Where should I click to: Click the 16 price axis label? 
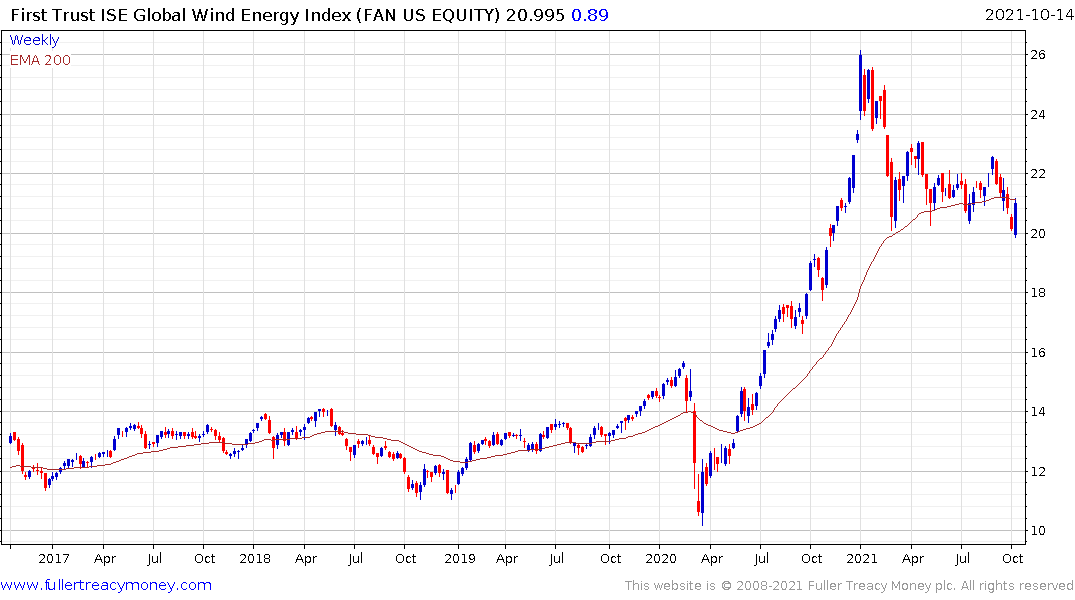click(x=1038, y=352)
